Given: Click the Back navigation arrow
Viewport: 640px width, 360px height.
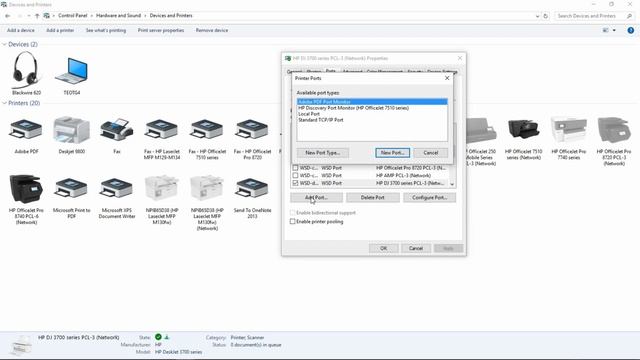Looking at the screenshot, I should [x=8, y=16].
